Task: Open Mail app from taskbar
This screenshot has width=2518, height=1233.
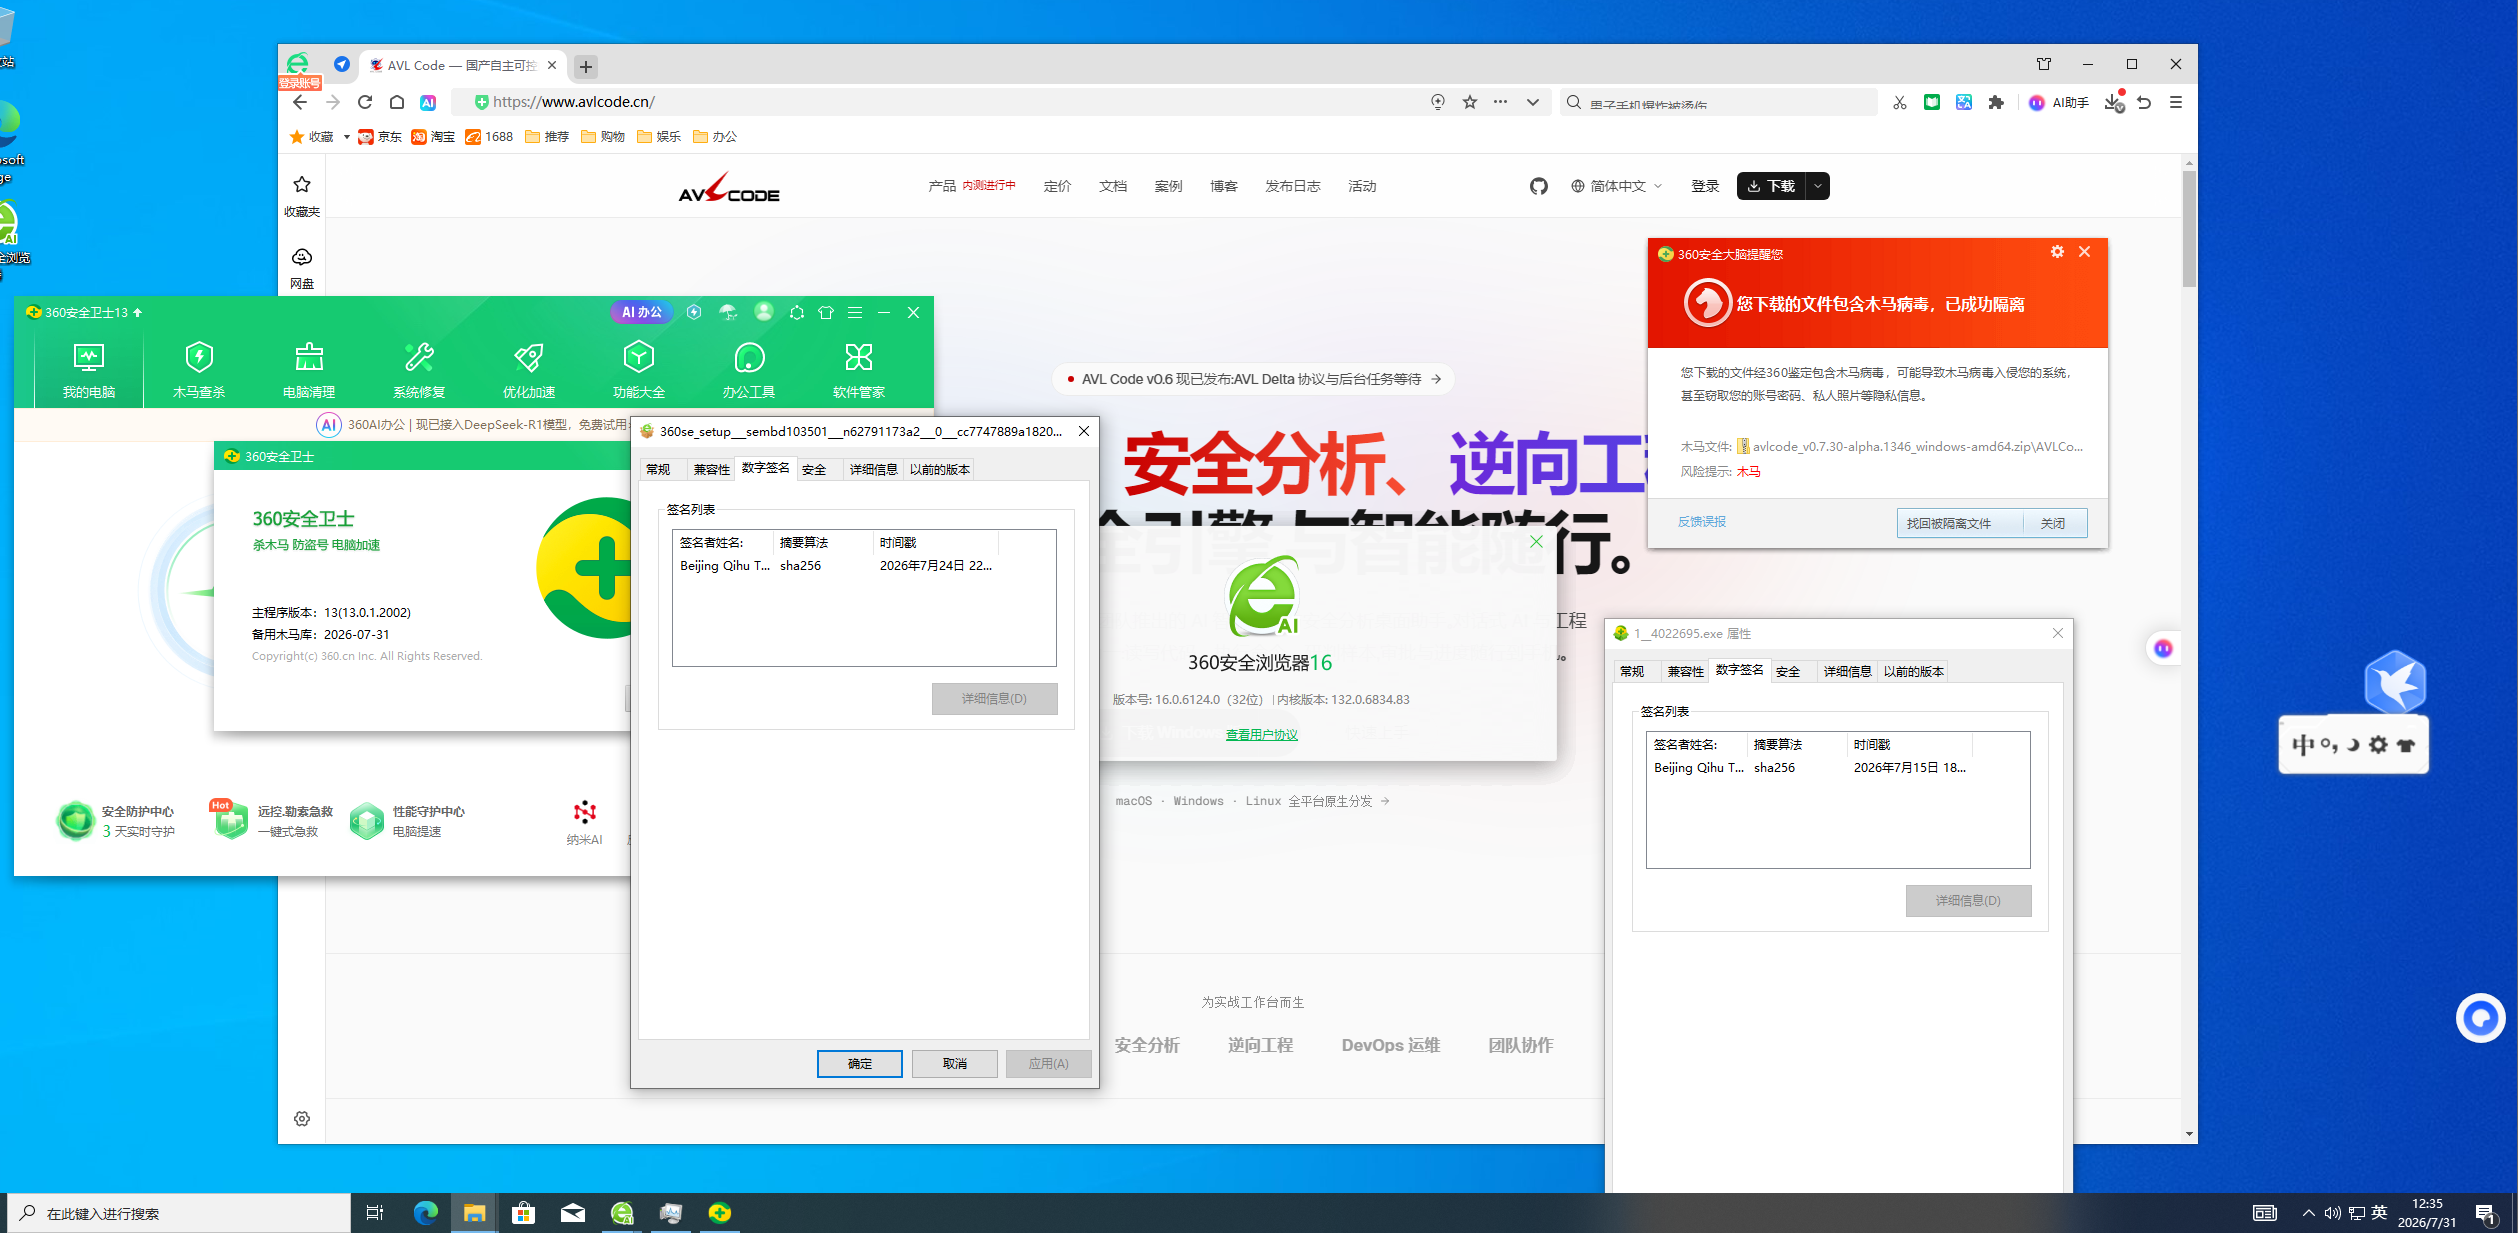Action: click(x=573, y=1213)
